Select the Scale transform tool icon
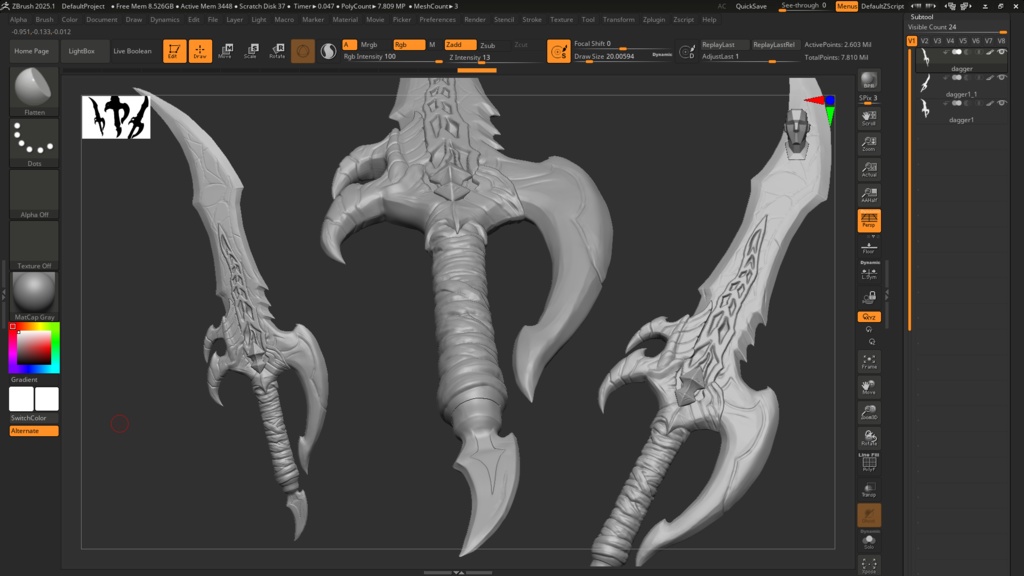Image resolution: width=1024 pixels, height=576 pixels. pyautogui.click(x=251, y=50)
